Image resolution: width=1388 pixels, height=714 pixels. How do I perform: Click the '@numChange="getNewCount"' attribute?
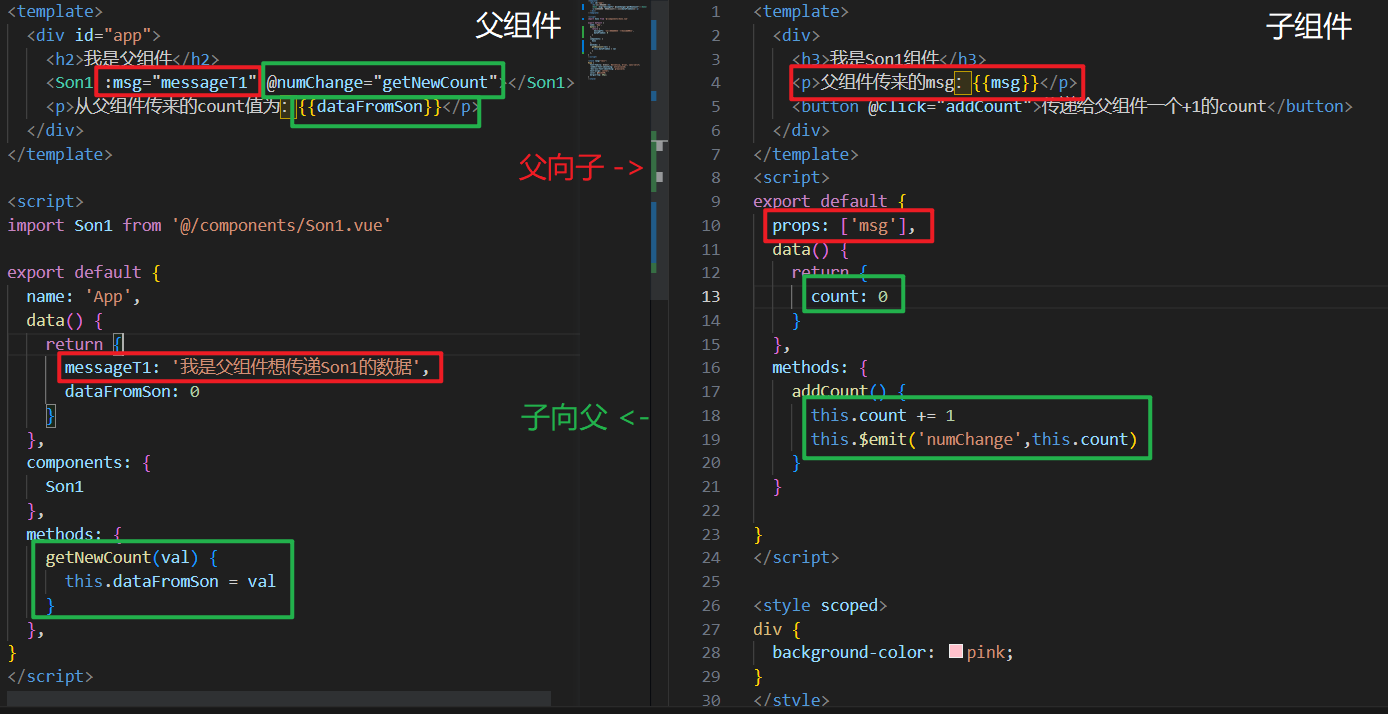[383, 82]
